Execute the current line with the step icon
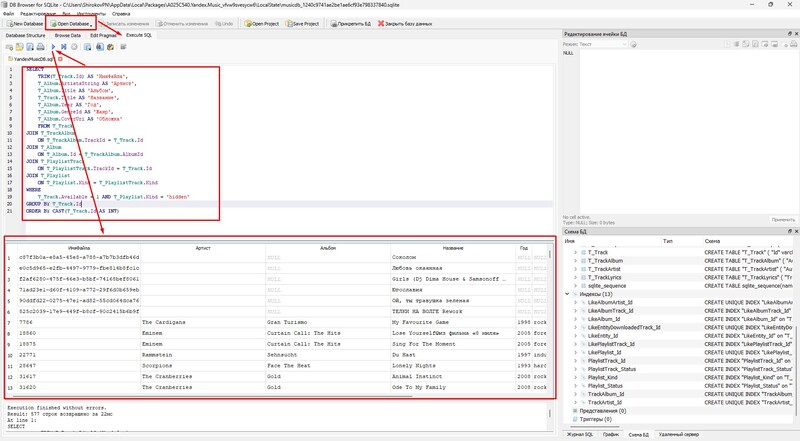The height and width of the screenshot is (441, 800). pos(63,47)
